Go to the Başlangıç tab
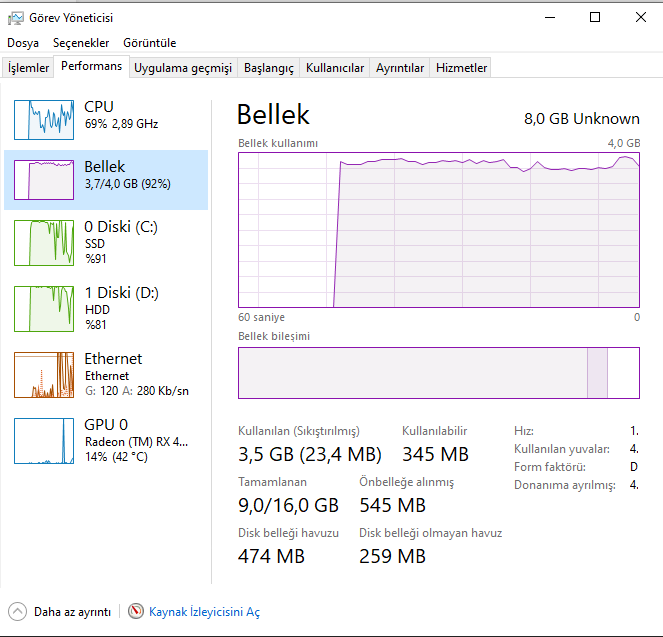 click(269, 68)
